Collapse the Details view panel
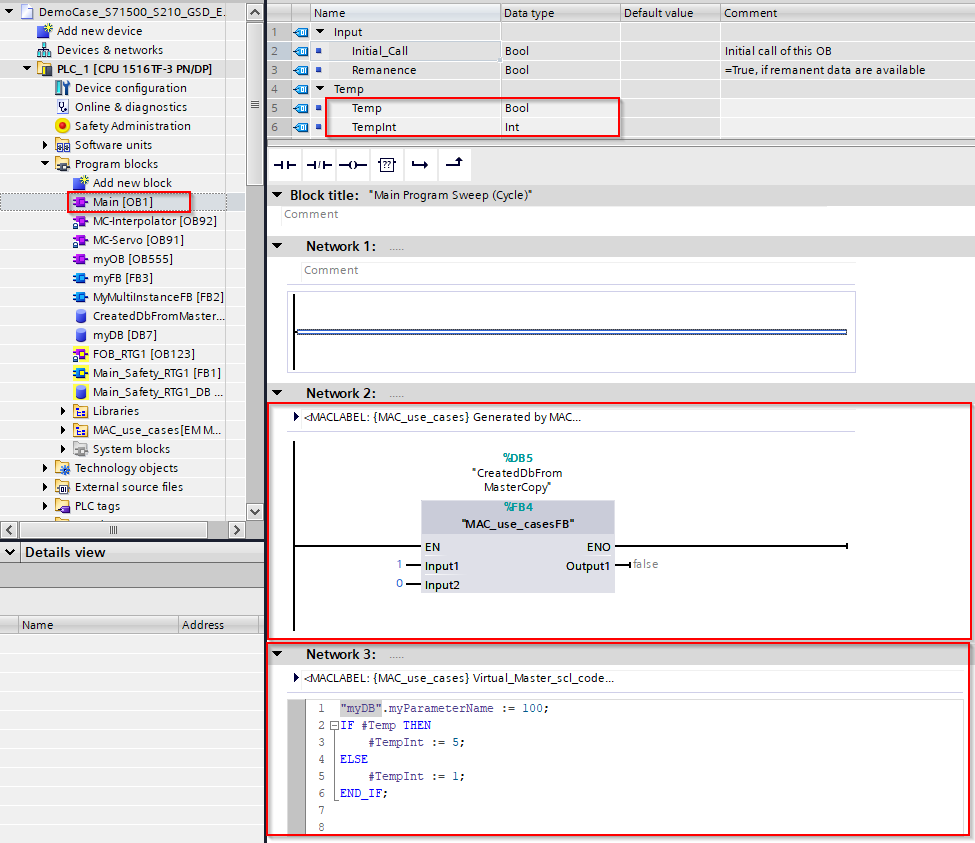Screen dimensions: 975x843 click(10, 552)
